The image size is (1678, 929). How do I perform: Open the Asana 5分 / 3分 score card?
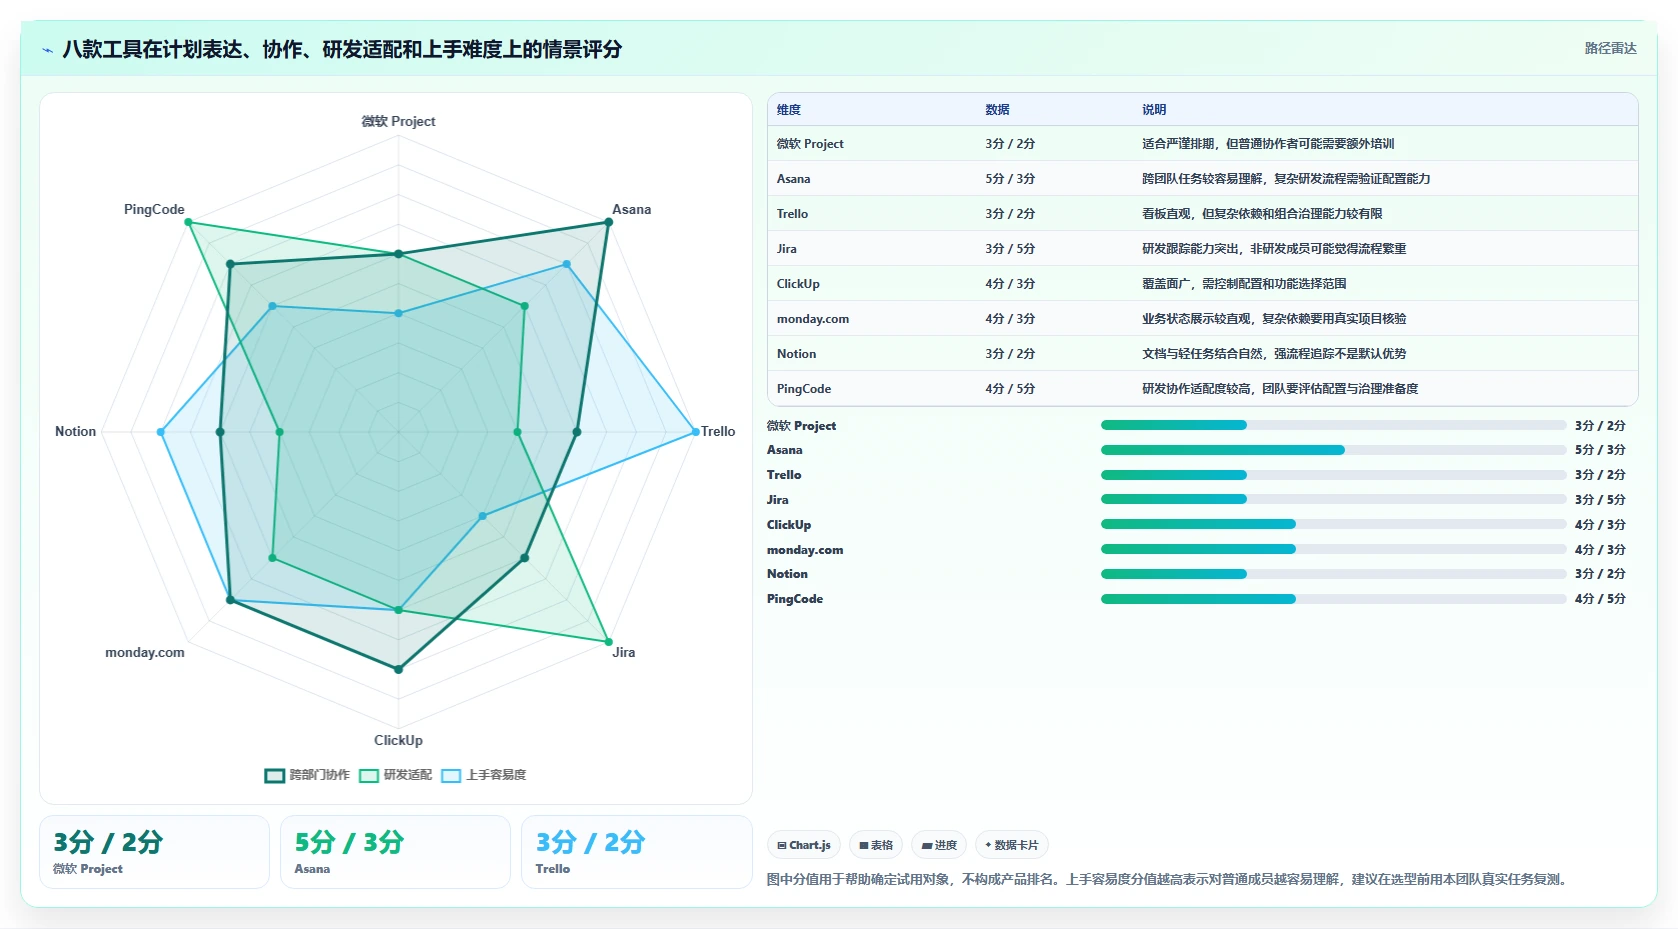point(395,852)
